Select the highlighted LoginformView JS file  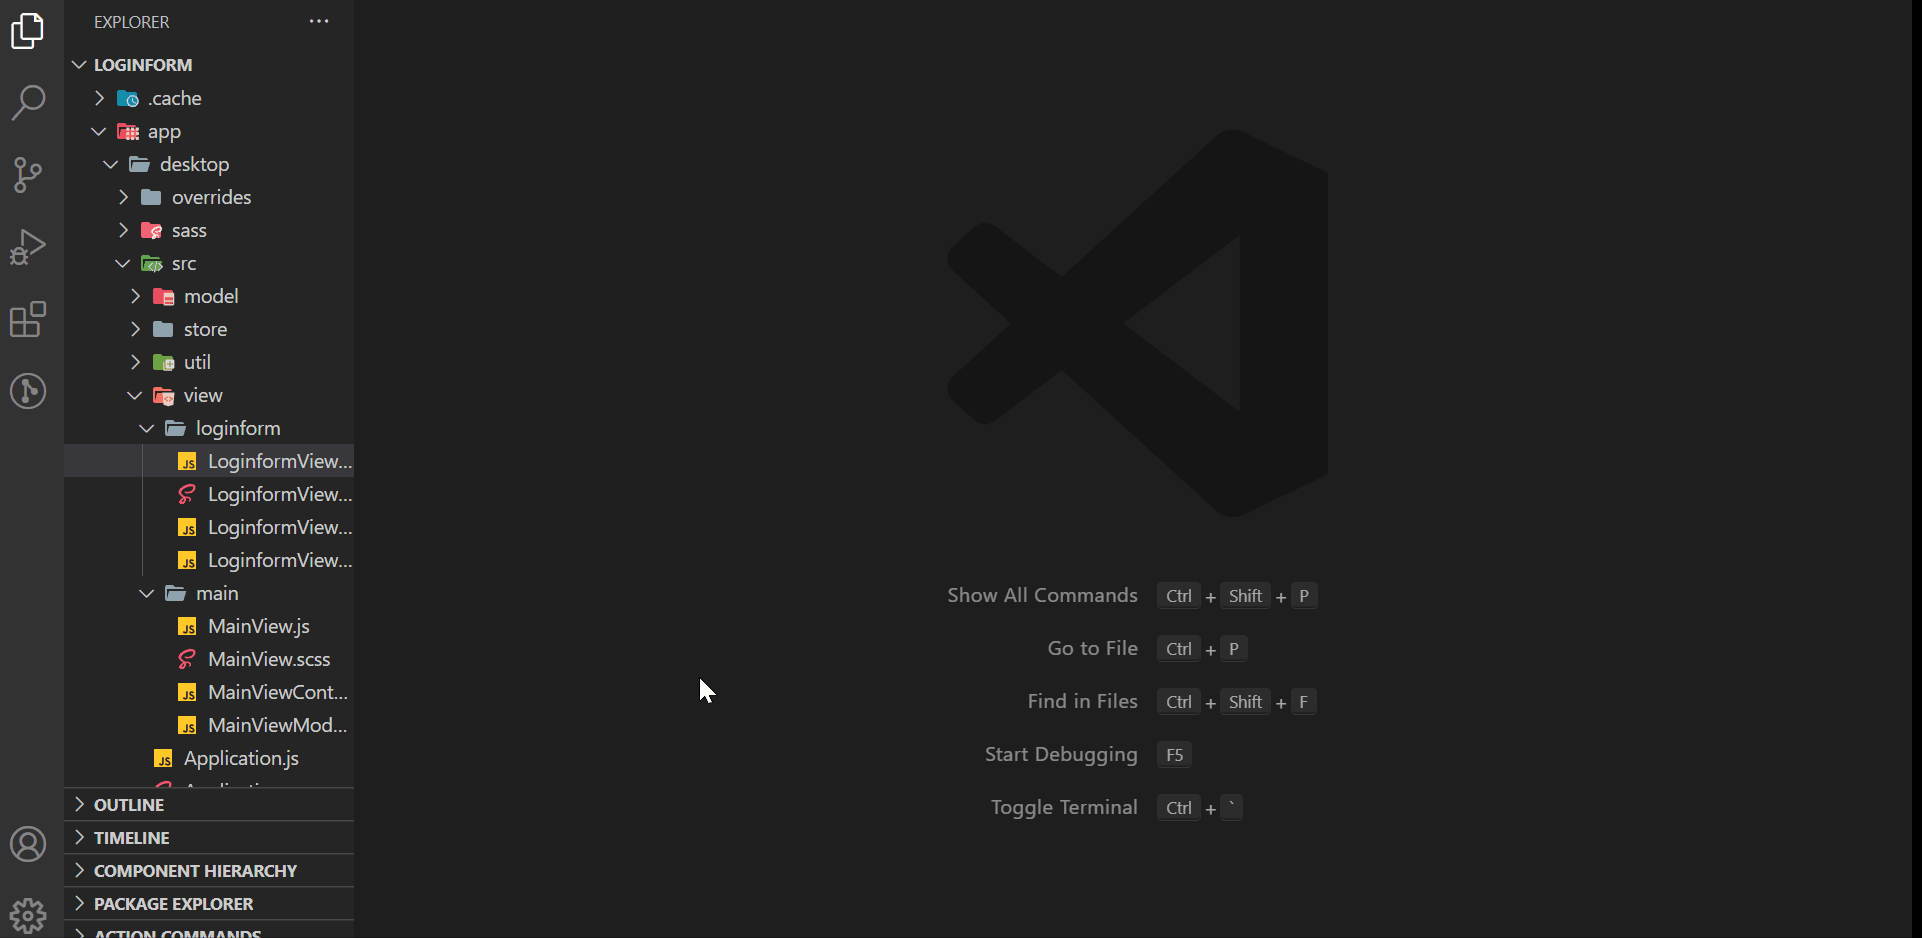click(x=209, y=461)
